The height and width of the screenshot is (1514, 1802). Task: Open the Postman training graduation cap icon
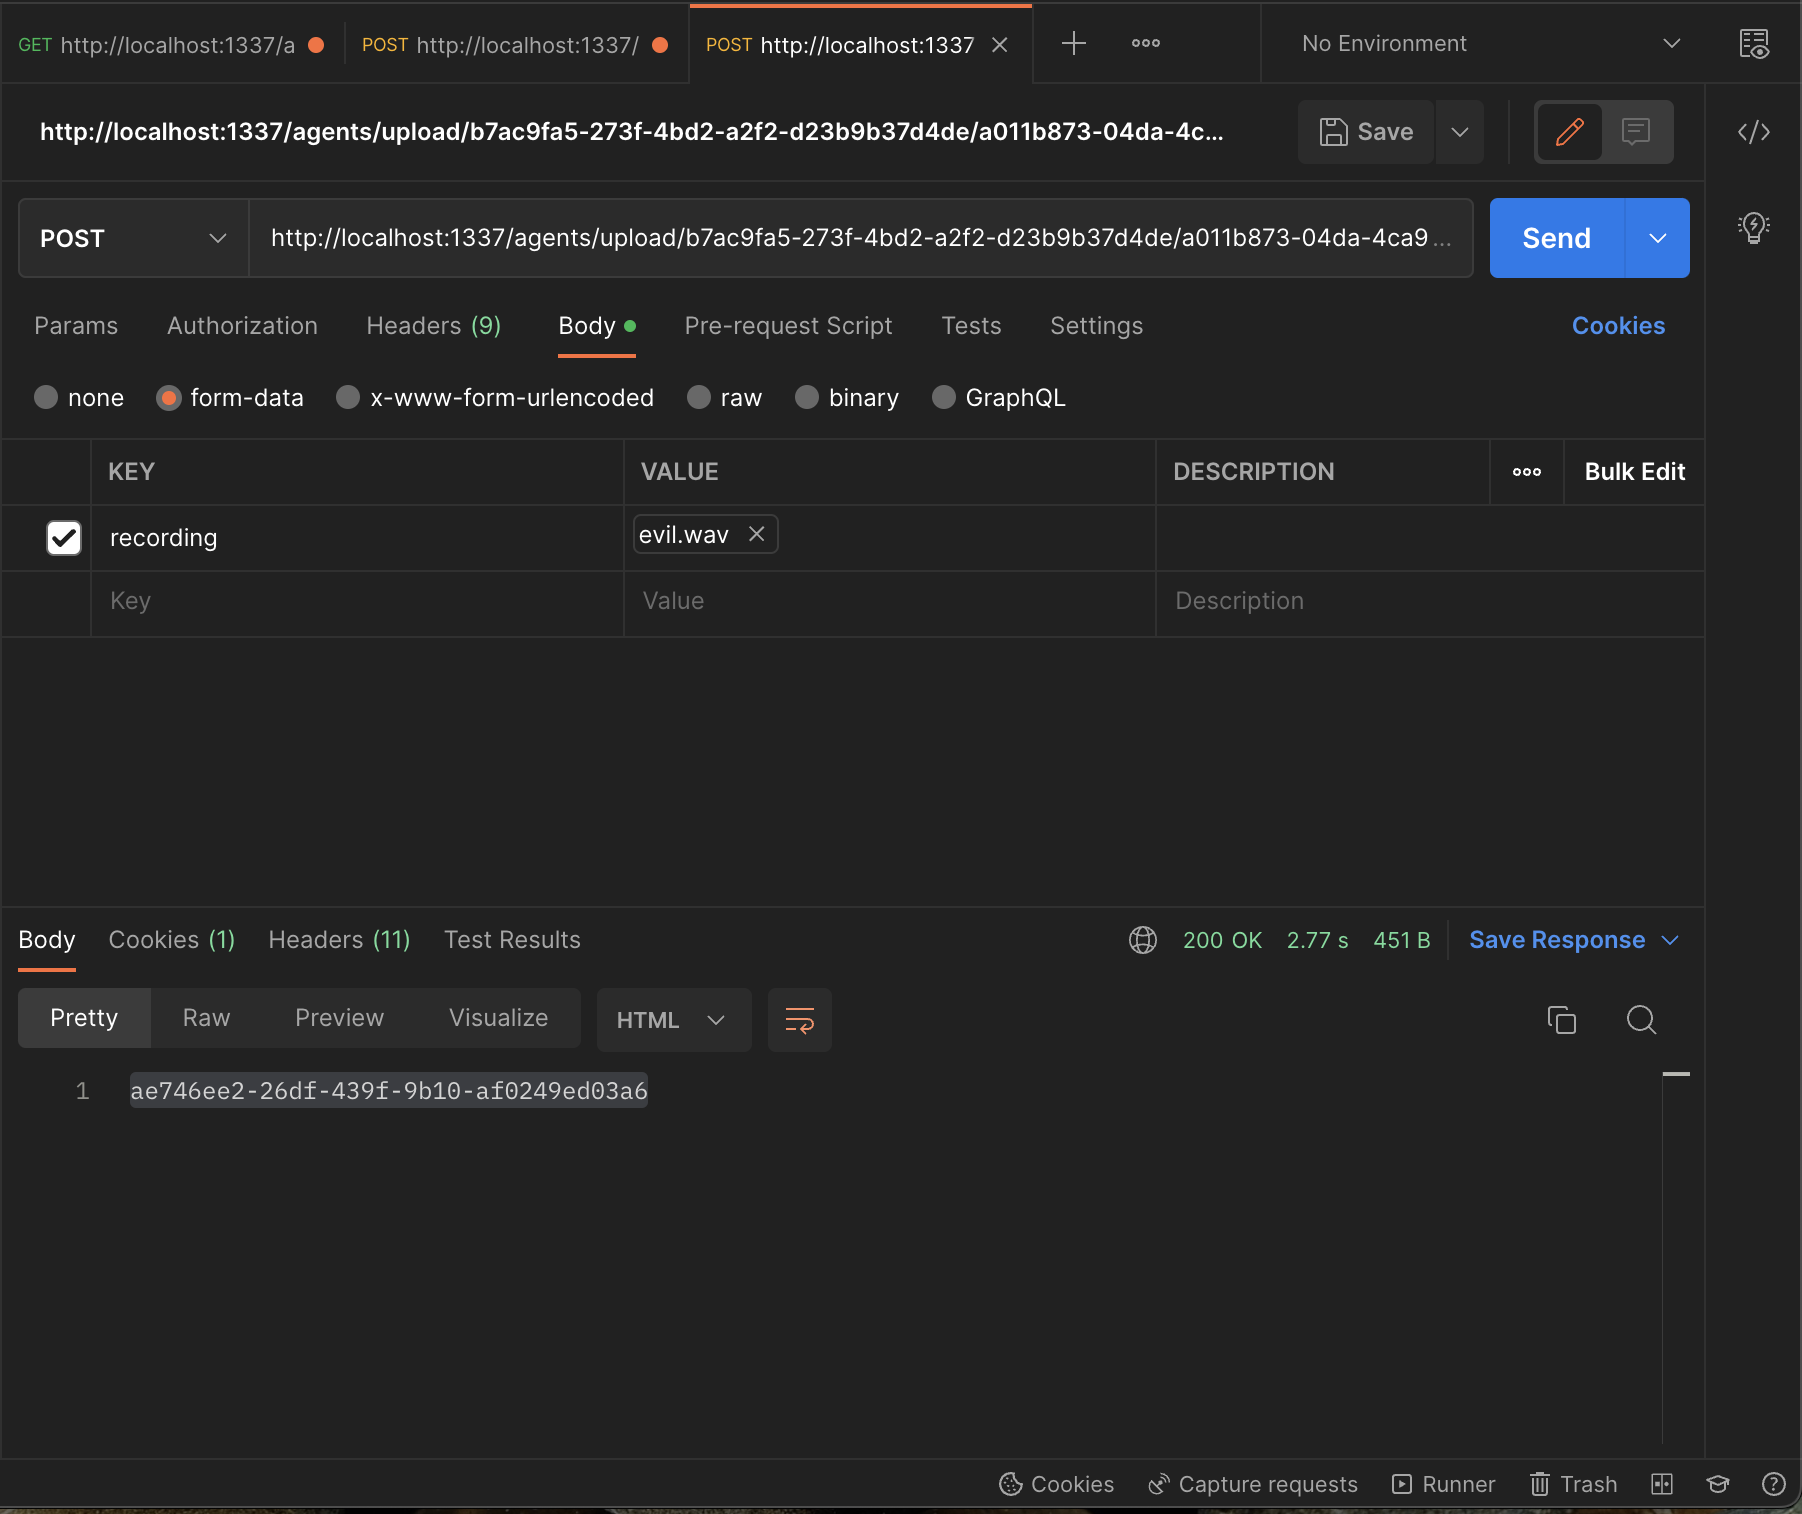tap(1717, 1484)
